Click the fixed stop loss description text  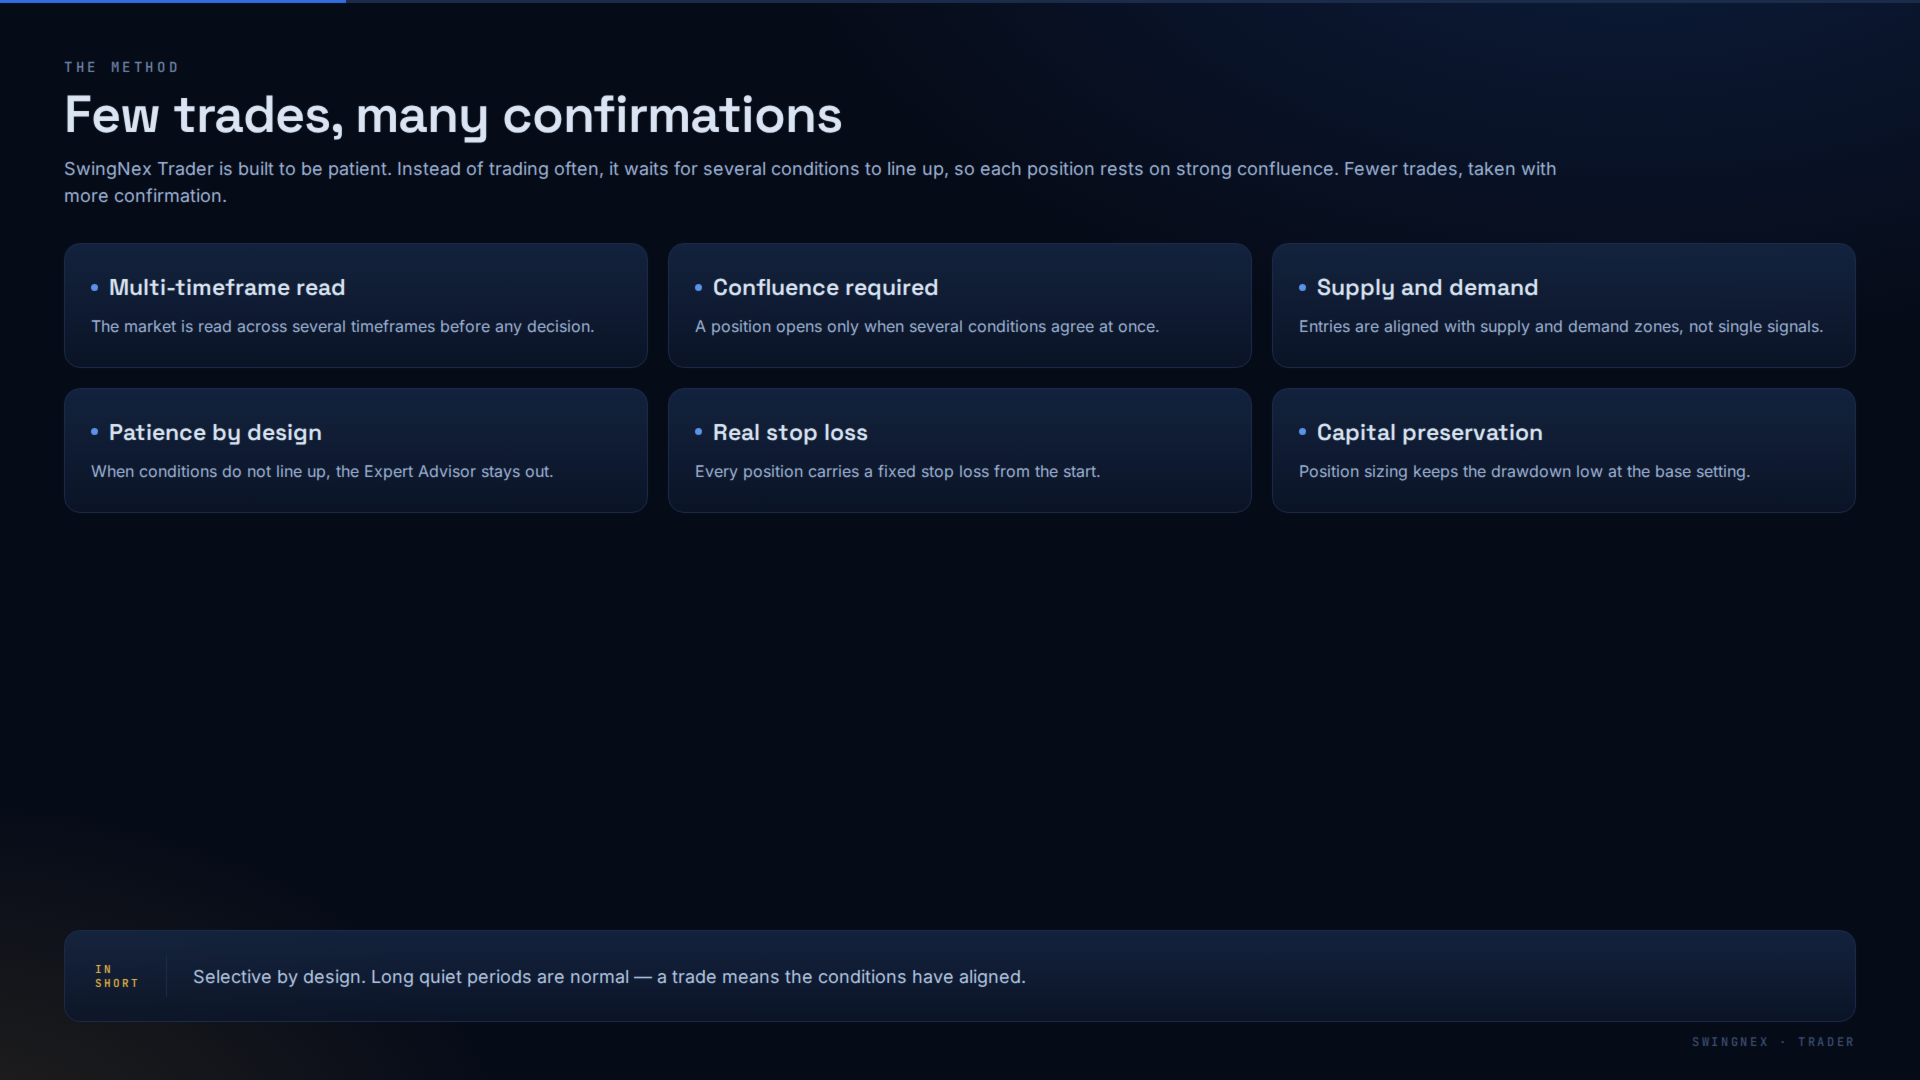pyautogui.click(x=897, y=472)
